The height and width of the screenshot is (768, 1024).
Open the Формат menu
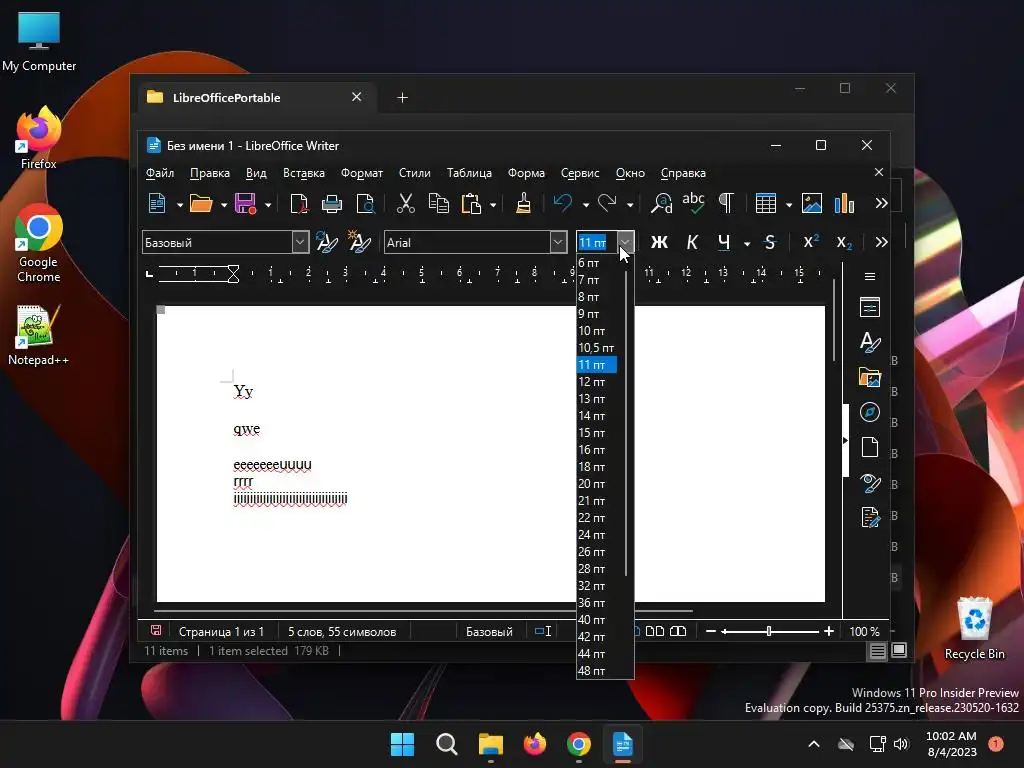pyautogui.click(x=362, y=173)
